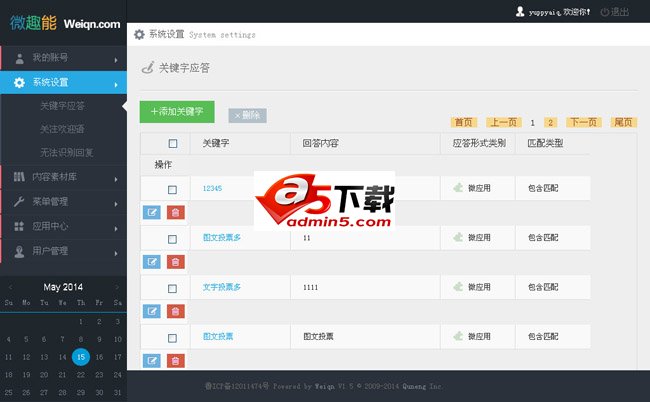Image resolution: width=650 pixels, height=402 pixels.
Task: Check the box for keyword 12345
Action: pyautogui.click(x=172, y=190)
